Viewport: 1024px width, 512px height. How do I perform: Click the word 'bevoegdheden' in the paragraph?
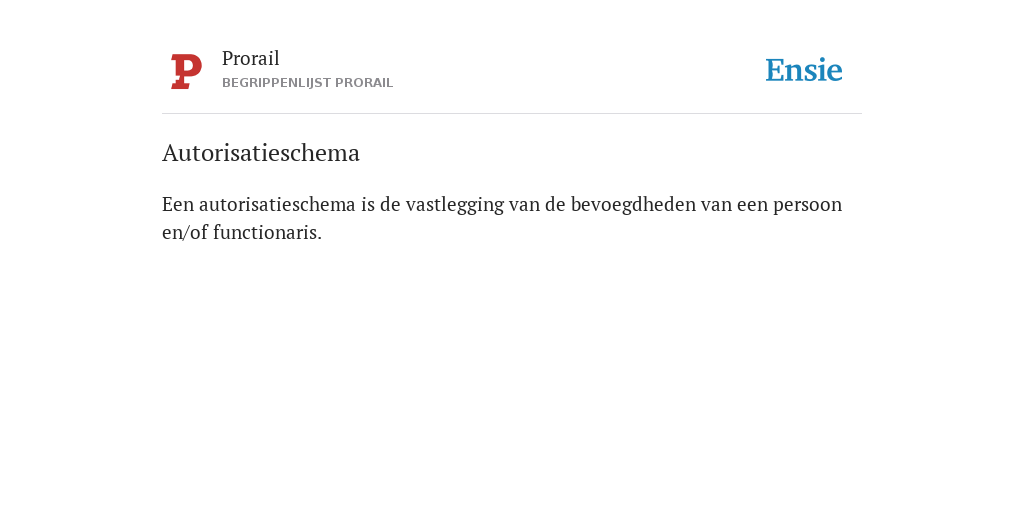coord(633,205)
